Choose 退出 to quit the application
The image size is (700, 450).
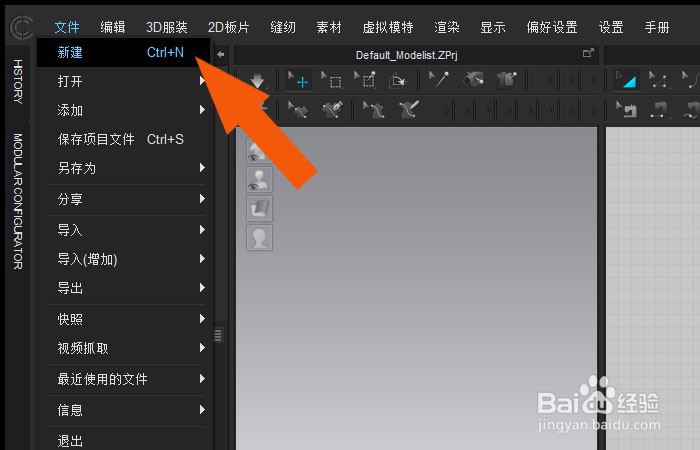[x=125, y=440]
